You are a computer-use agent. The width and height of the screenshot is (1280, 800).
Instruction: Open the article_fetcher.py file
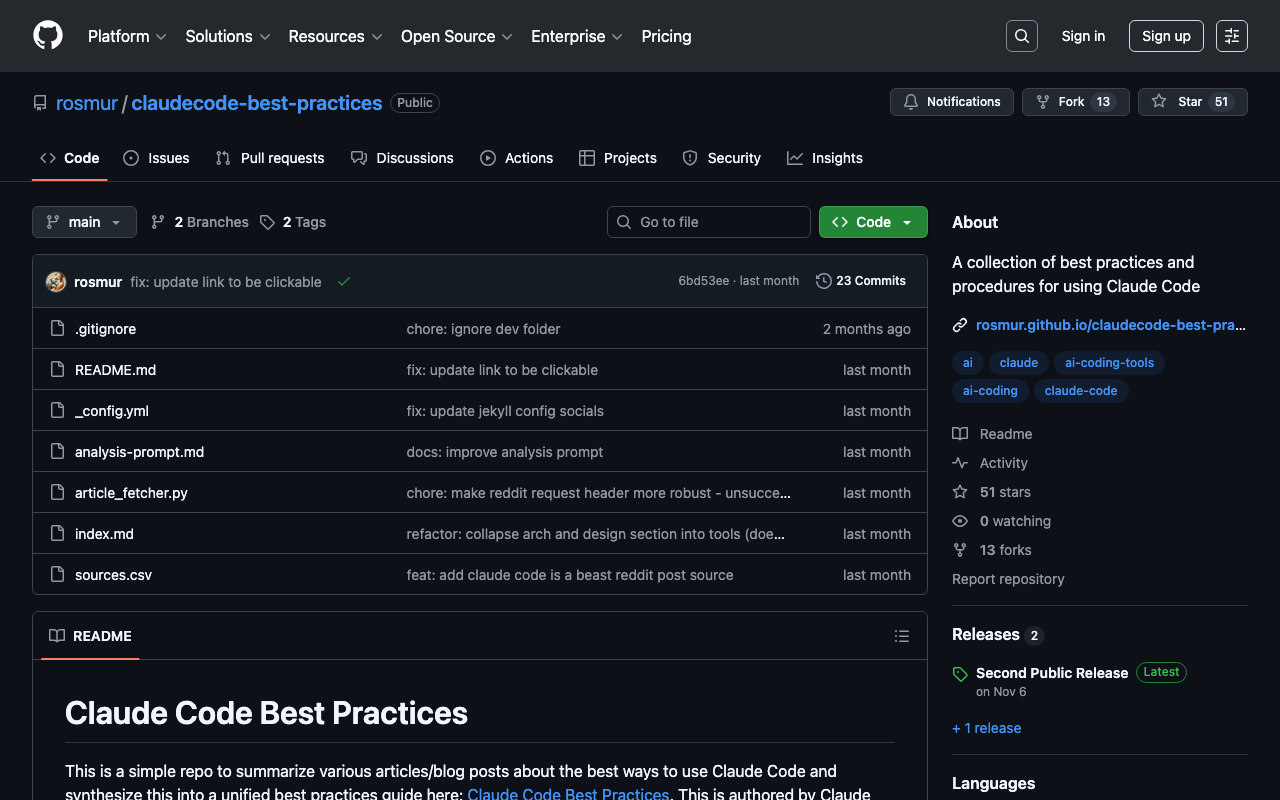[131, 493]
